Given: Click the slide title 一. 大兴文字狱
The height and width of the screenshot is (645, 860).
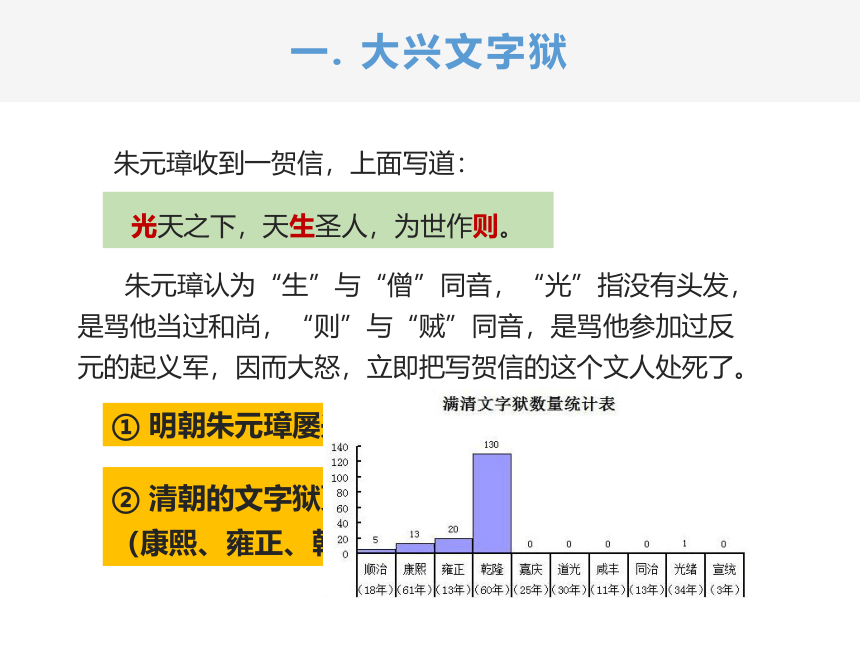Looking at the screenshot, I should (428, 52).
